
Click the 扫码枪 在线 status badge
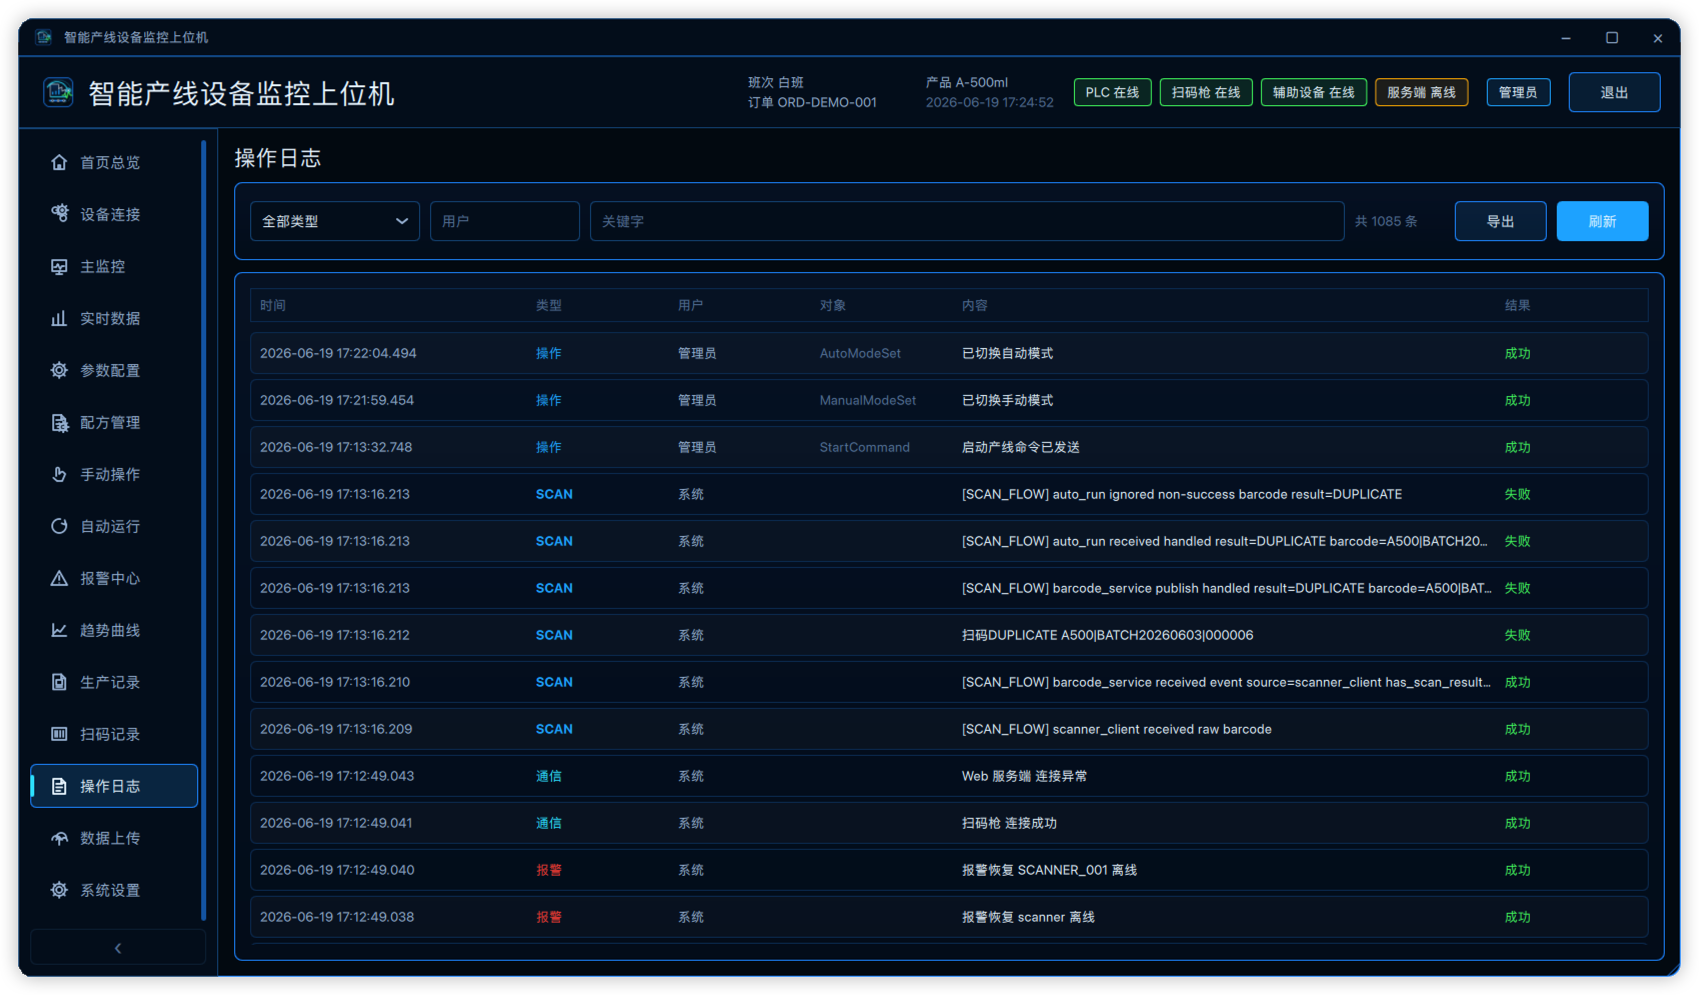click(1206, 92)
